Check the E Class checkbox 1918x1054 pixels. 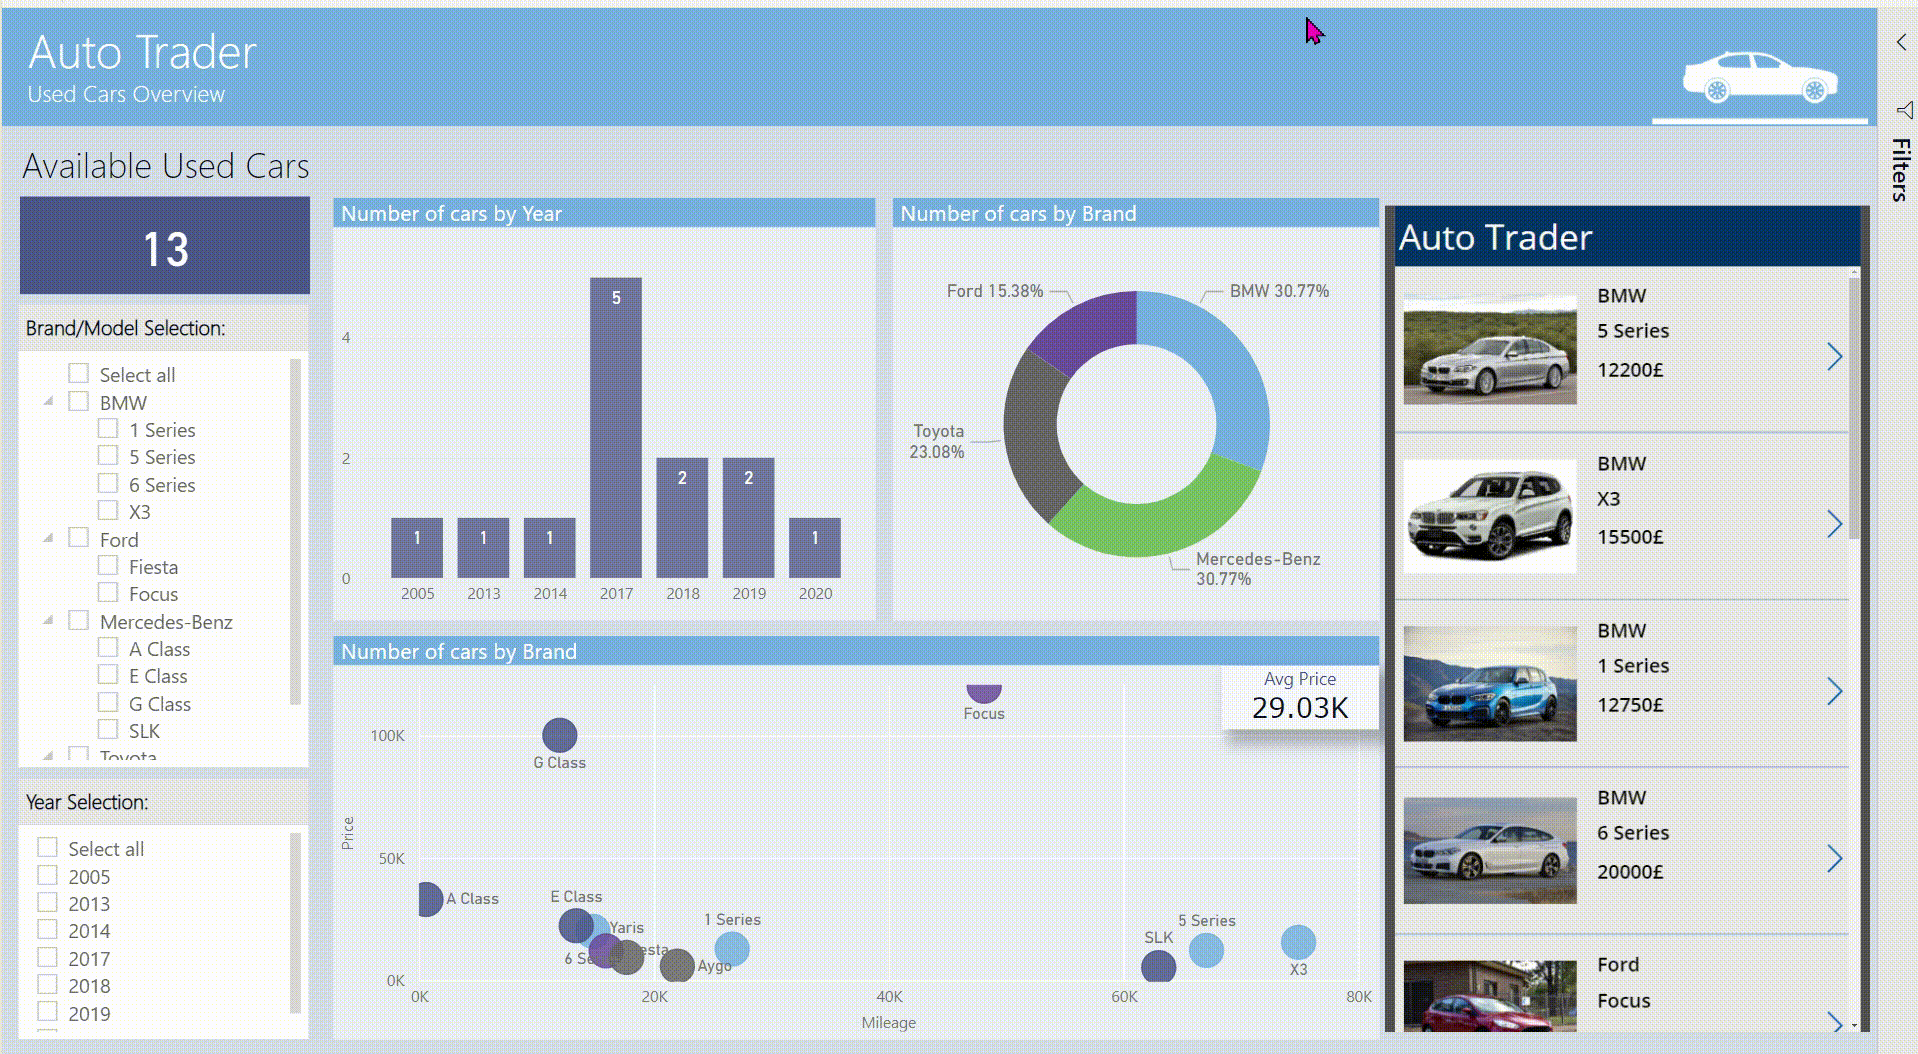108,674
